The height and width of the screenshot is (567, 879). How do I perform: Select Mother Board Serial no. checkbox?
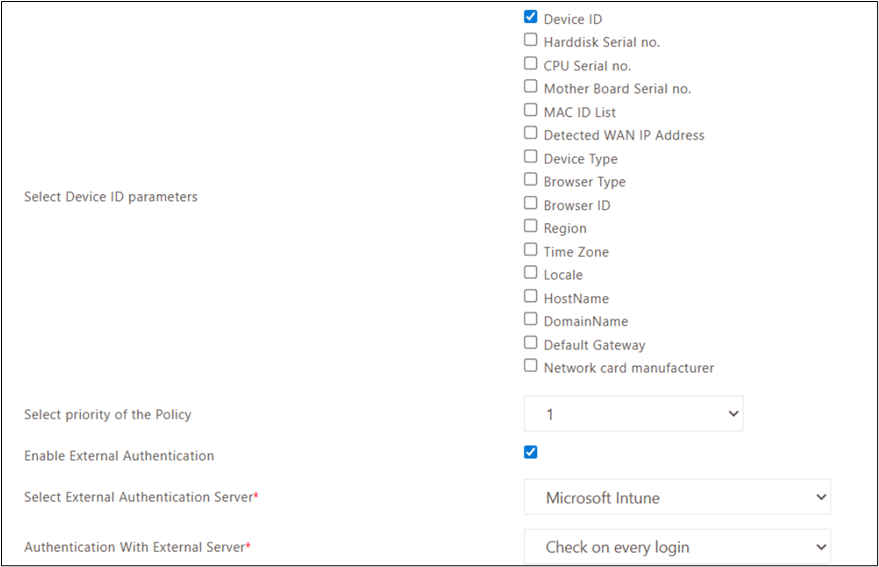530,86
